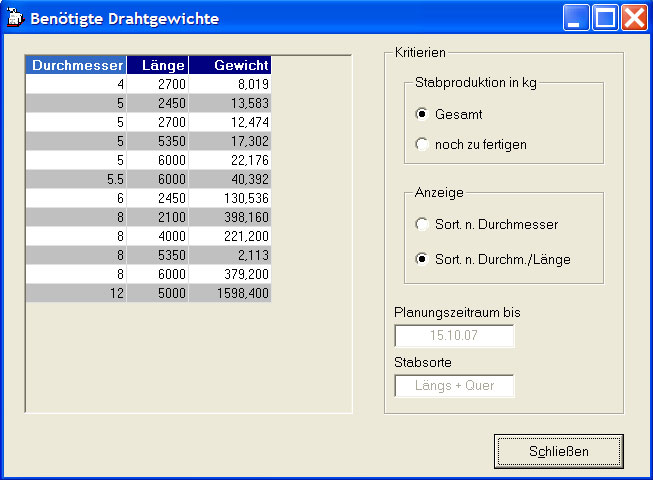Select the weight cell 2,113

pos(230,255)
